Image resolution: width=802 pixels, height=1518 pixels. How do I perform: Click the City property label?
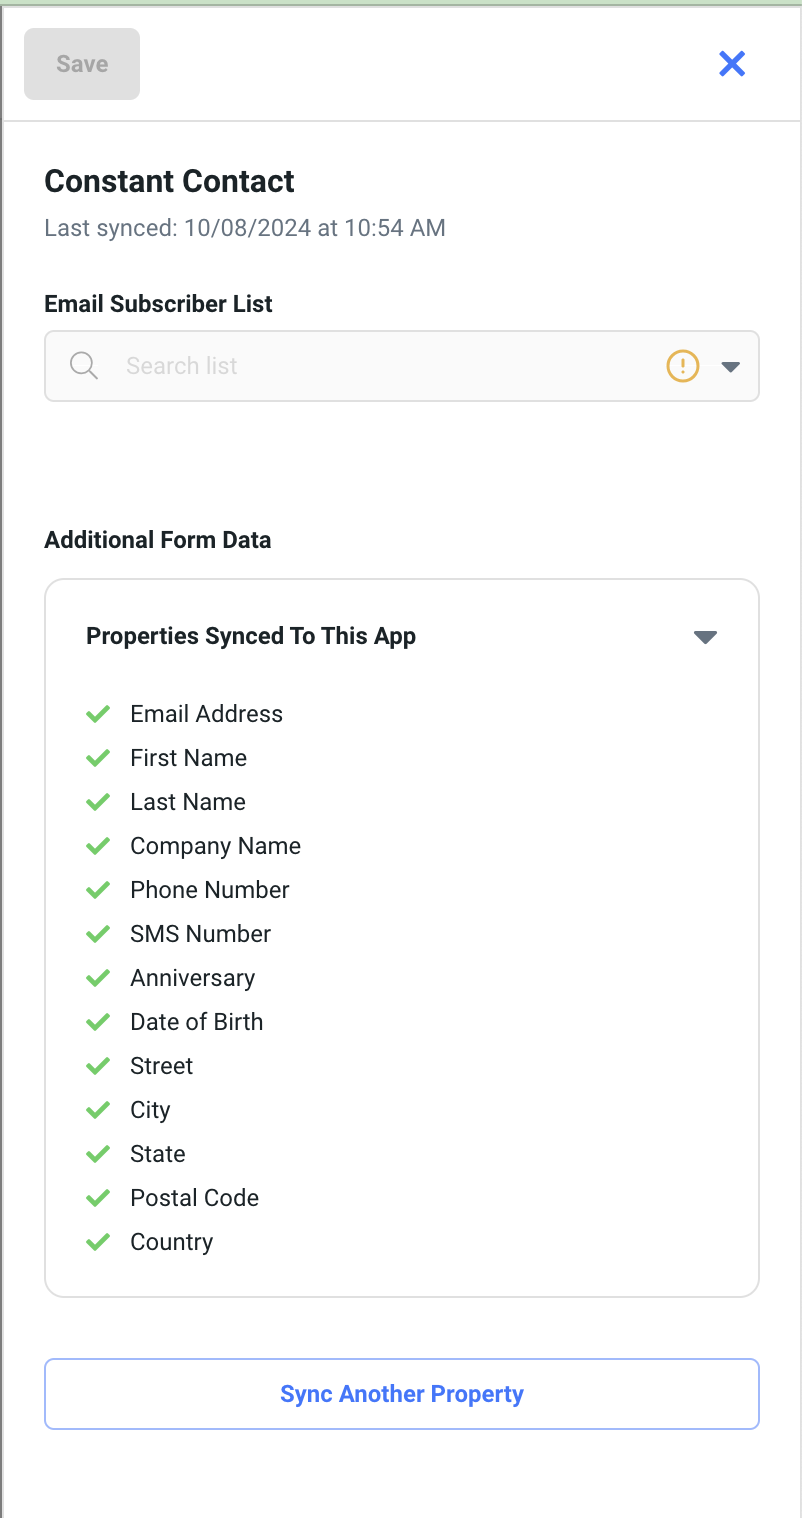coord(150,1110)
